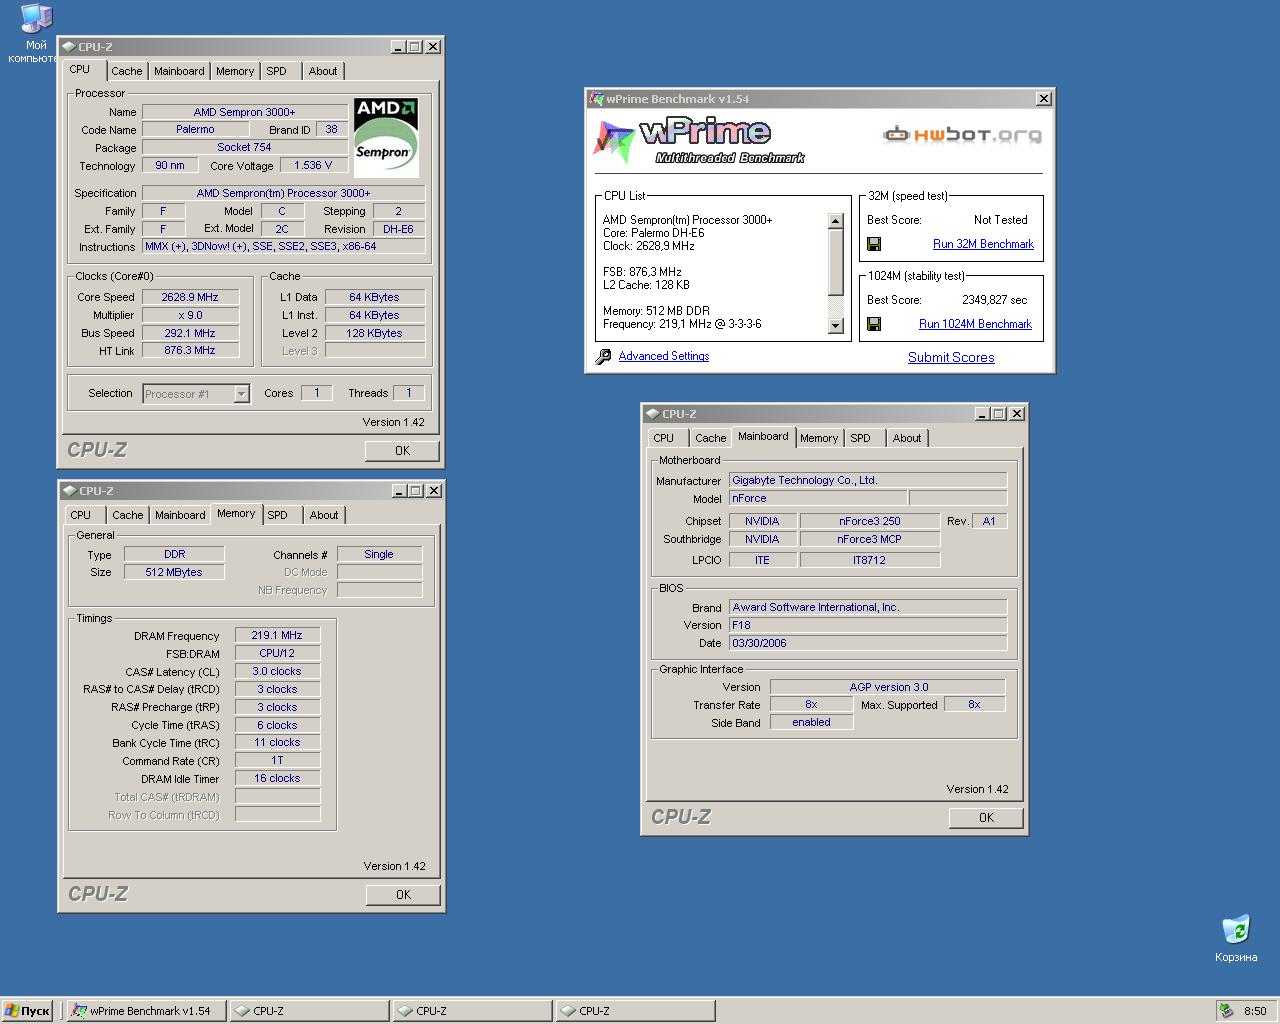
Task: Click HT Link value 876.3 MHz
Action: [x=190, y=351]
